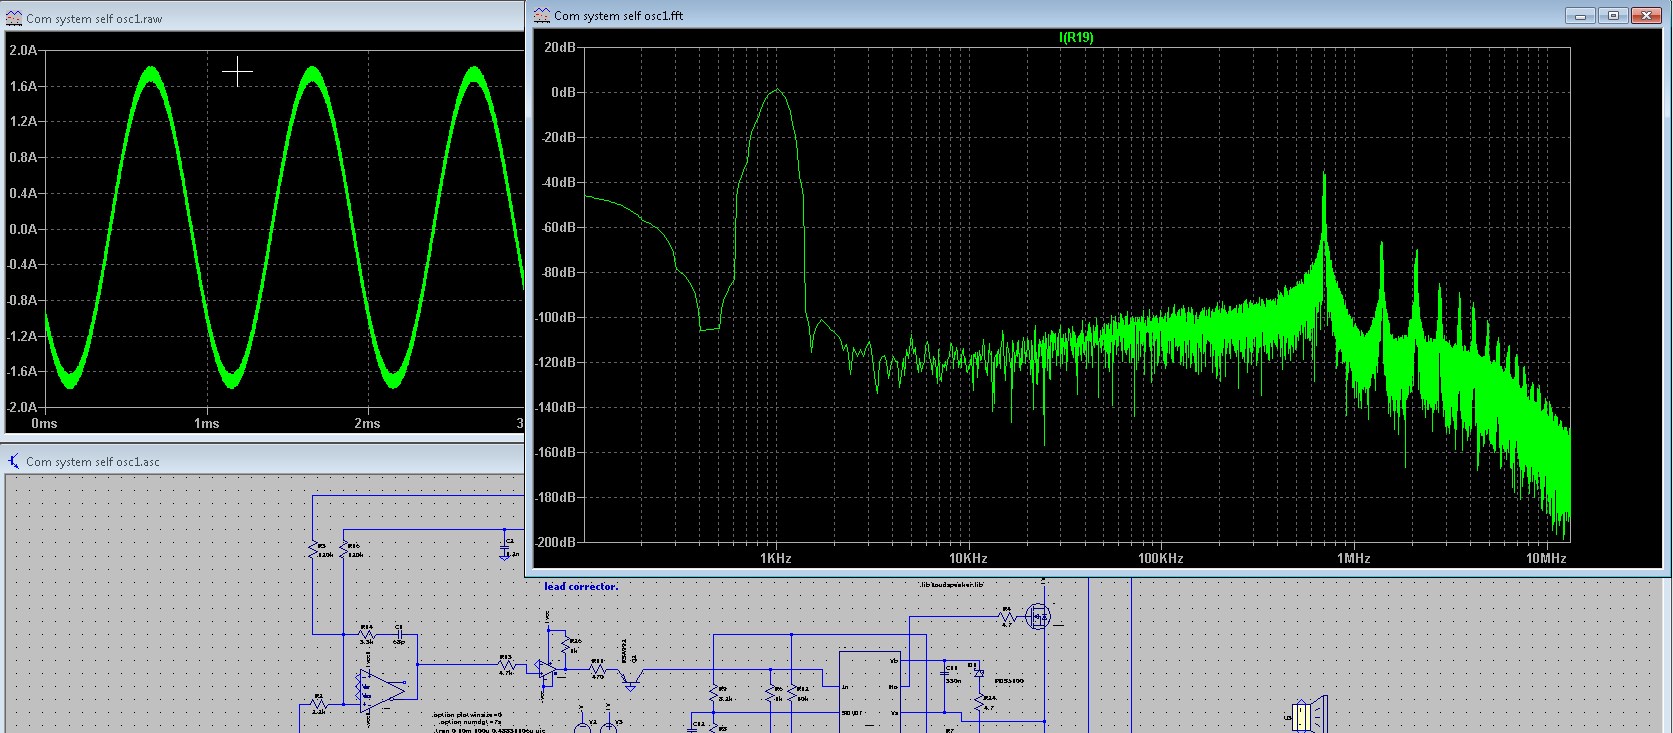Click the 0dB label on the FFT axis

pyautogui.click(x=564, y=92)
